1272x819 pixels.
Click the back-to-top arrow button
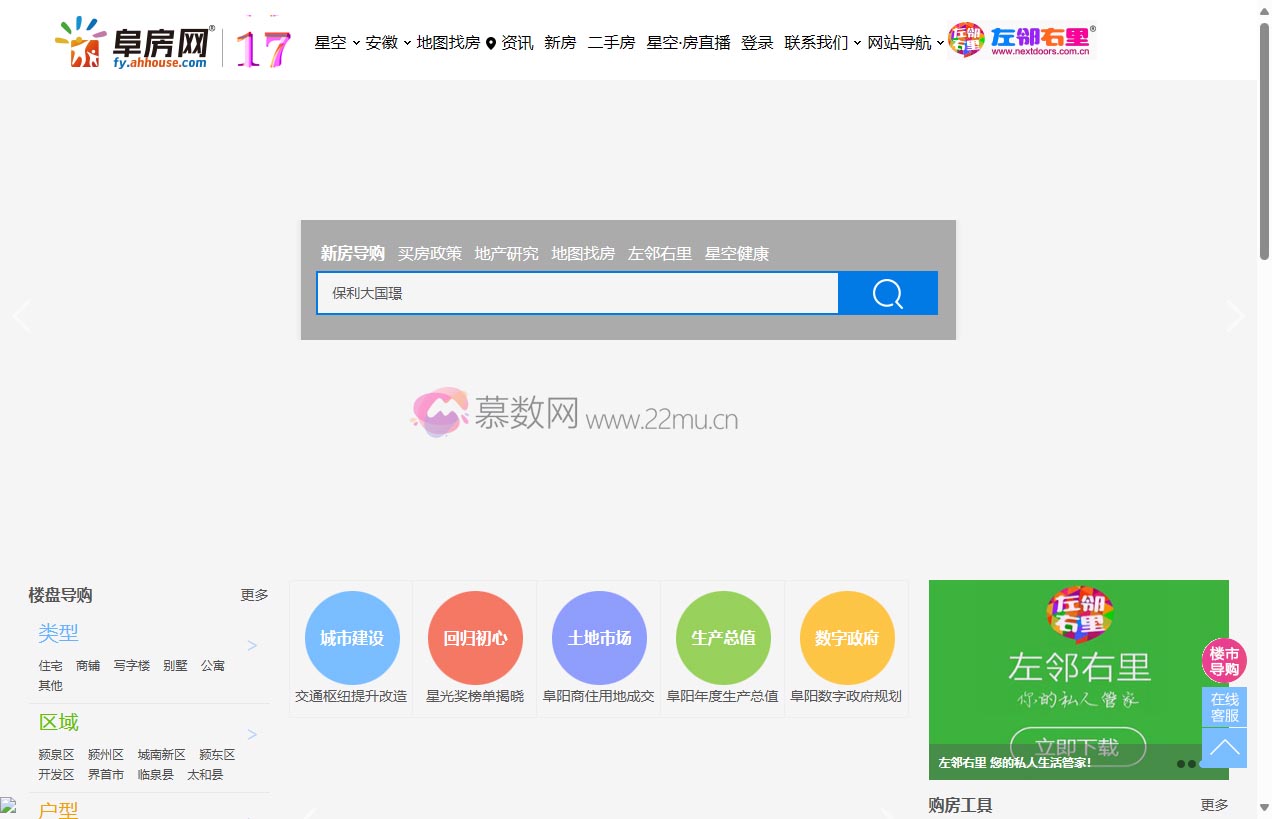[x=1224, y=747]
